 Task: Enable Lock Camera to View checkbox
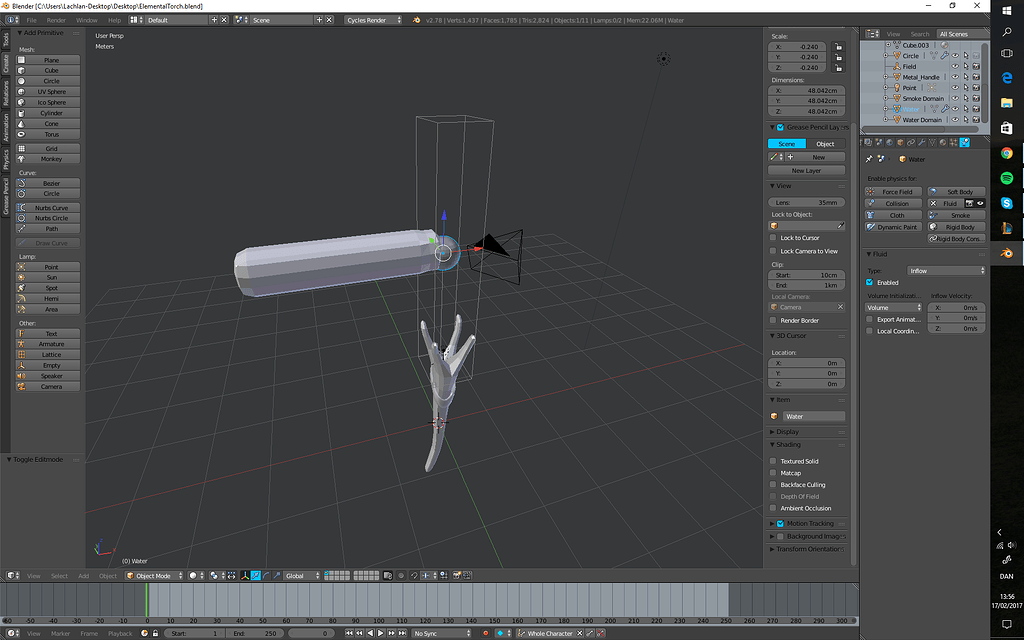(773, 251)
